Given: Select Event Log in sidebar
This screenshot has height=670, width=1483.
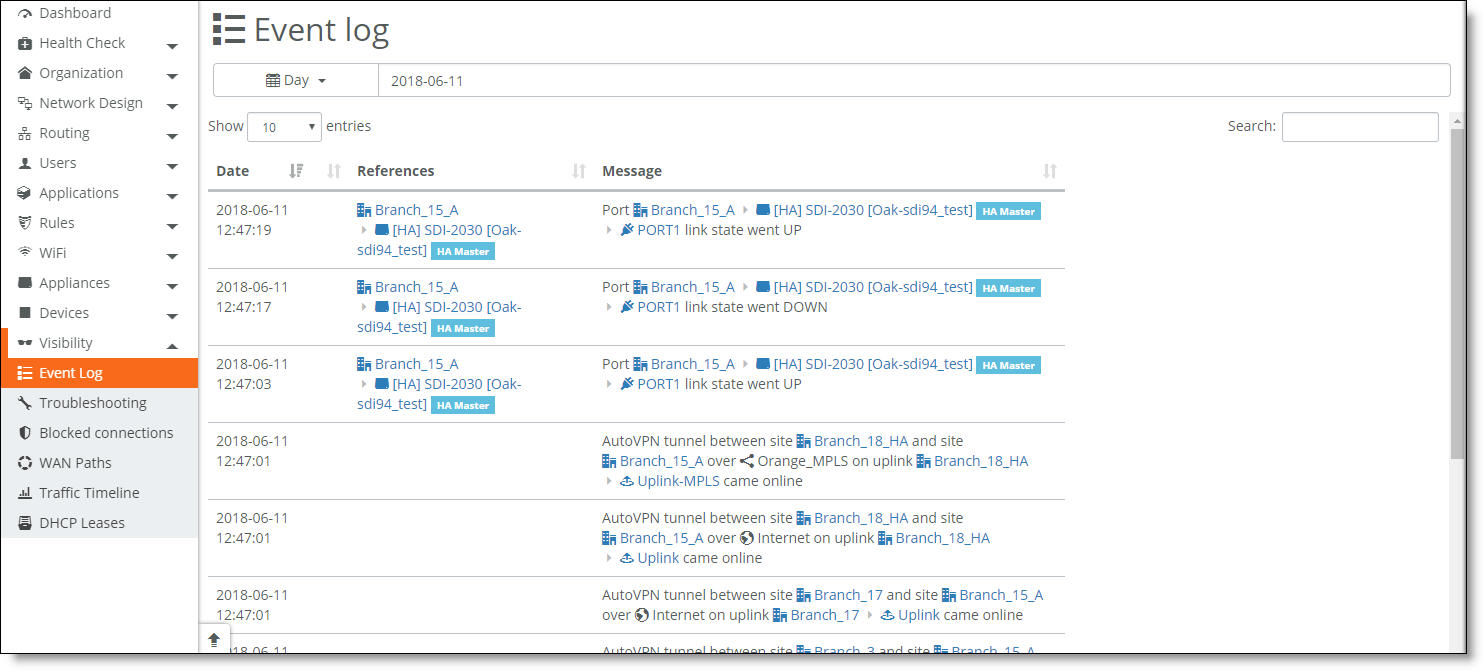Looking at the screenshot, I should click(99, 373).
